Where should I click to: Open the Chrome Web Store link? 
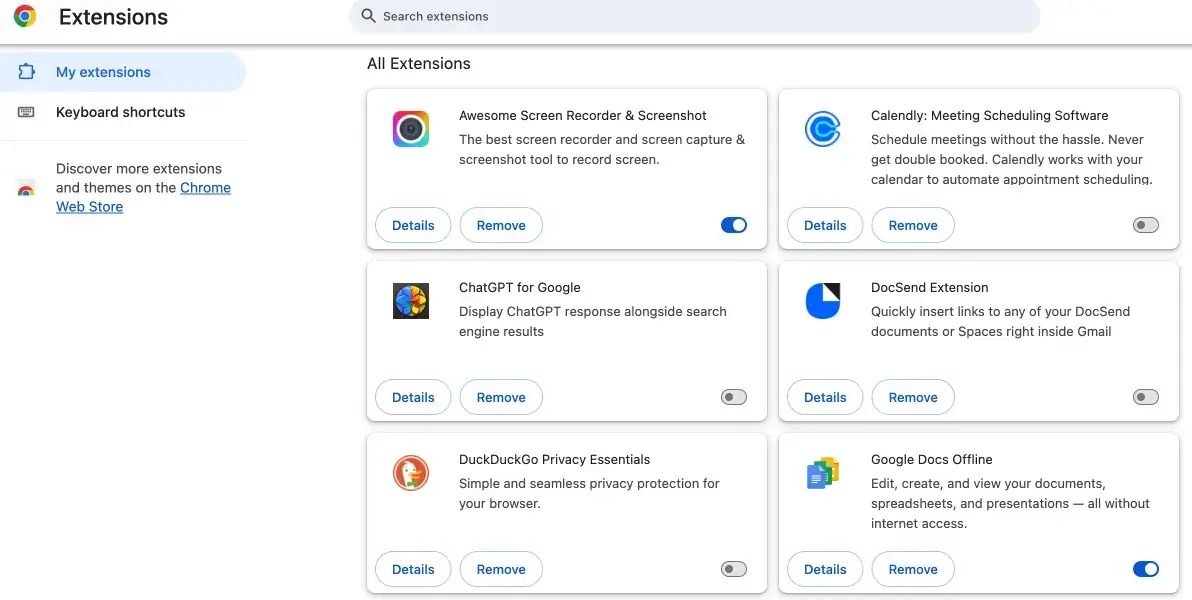click(144, 197)
